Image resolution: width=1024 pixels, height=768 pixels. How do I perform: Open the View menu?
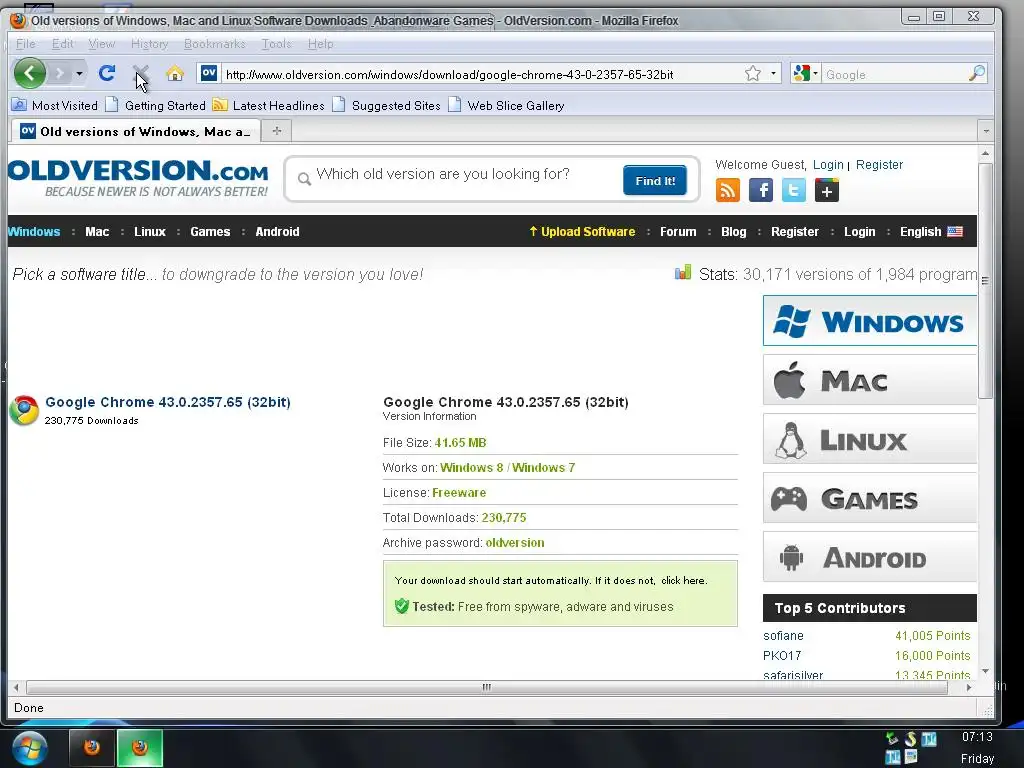click(x=101, y=44)
